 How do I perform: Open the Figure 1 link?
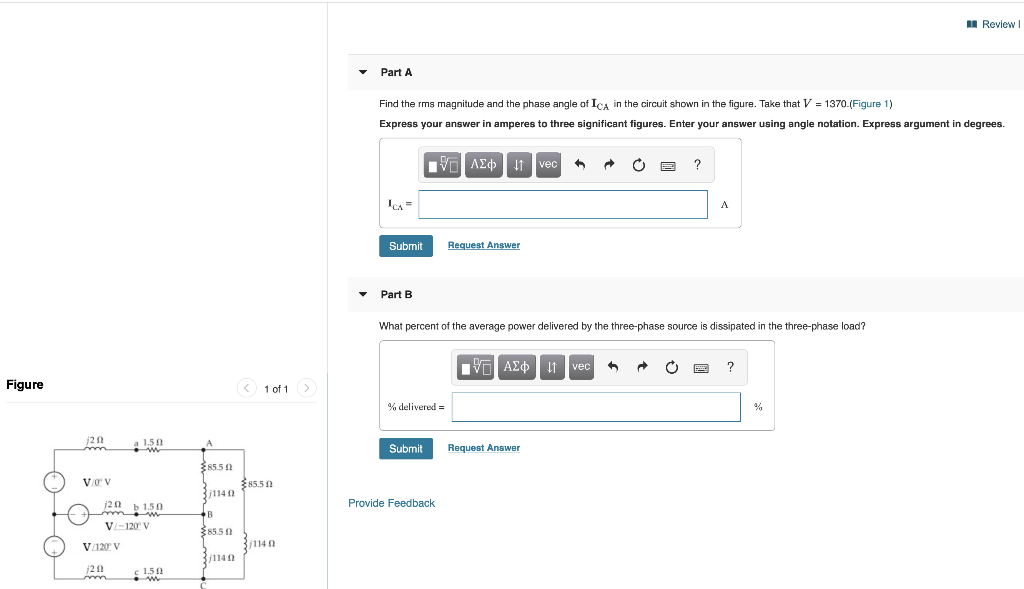871,104
